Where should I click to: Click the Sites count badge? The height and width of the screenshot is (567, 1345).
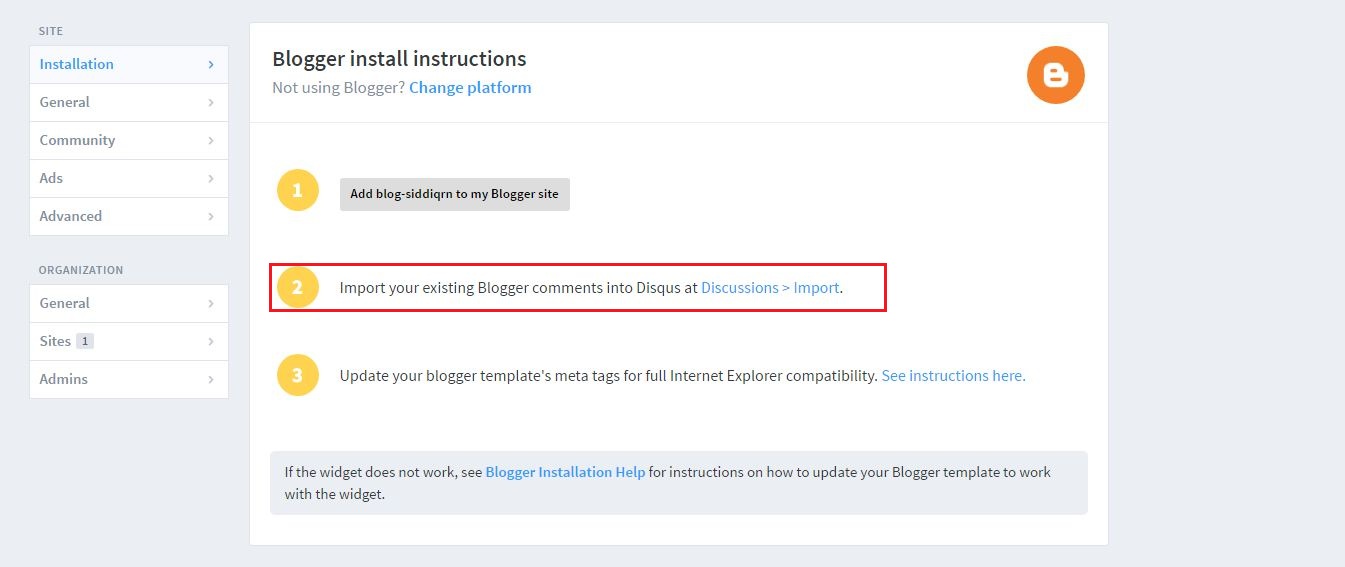click(x=85, y=341)
